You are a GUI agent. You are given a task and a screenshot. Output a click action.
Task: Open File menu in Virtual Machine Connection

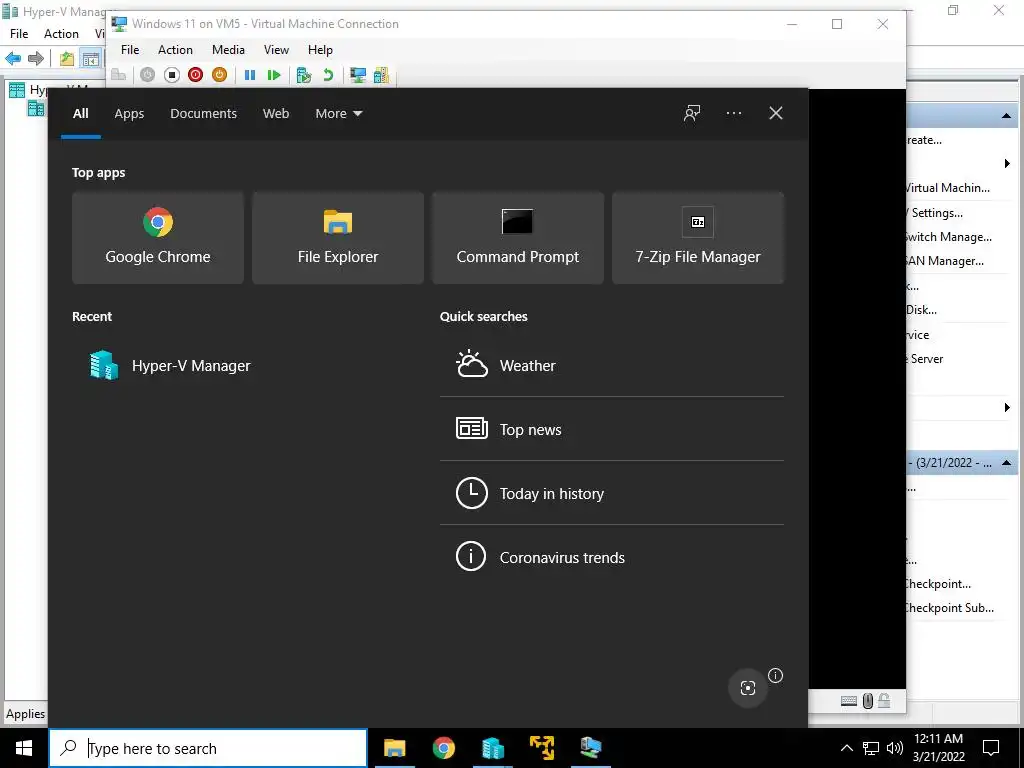pos(130,50)
